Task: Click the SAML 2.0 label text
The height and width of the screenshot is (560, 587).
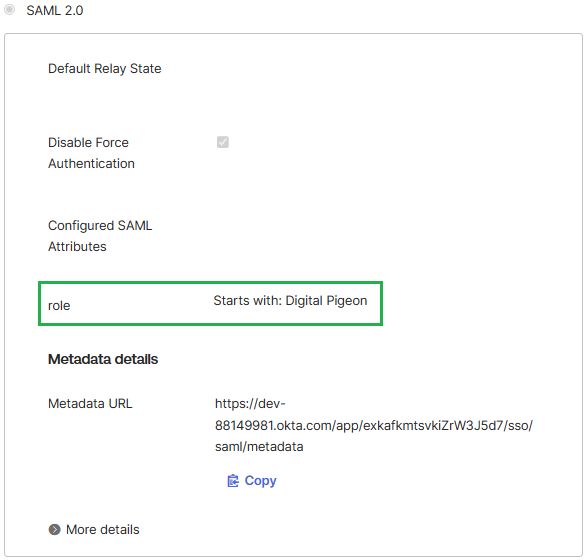Action: click(x=55, y=10)
